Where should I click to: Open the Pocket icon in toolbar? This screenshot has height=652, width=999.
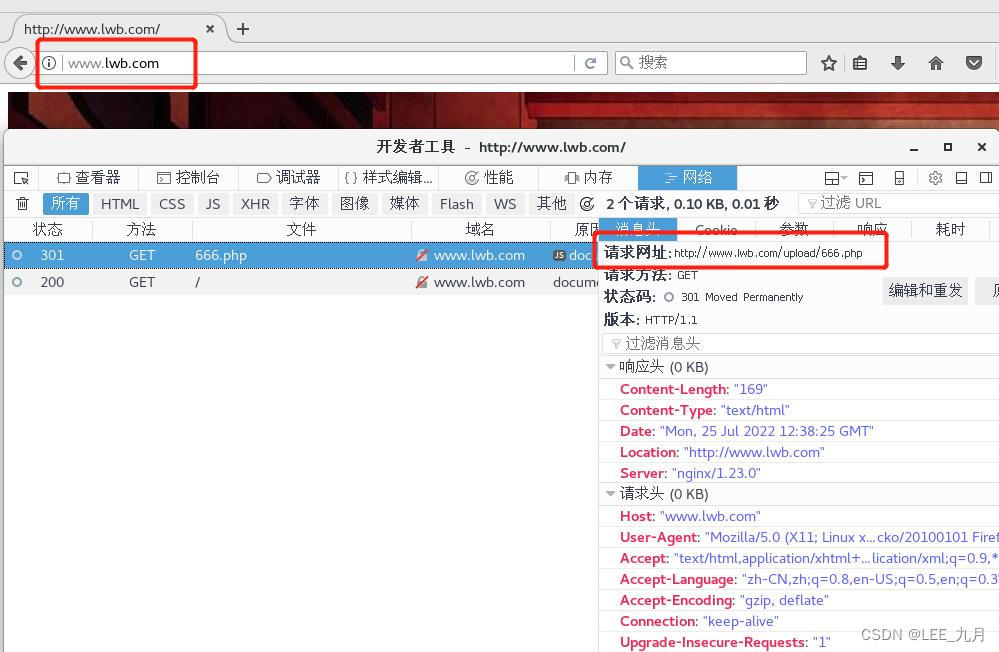(x=974, y=63)
